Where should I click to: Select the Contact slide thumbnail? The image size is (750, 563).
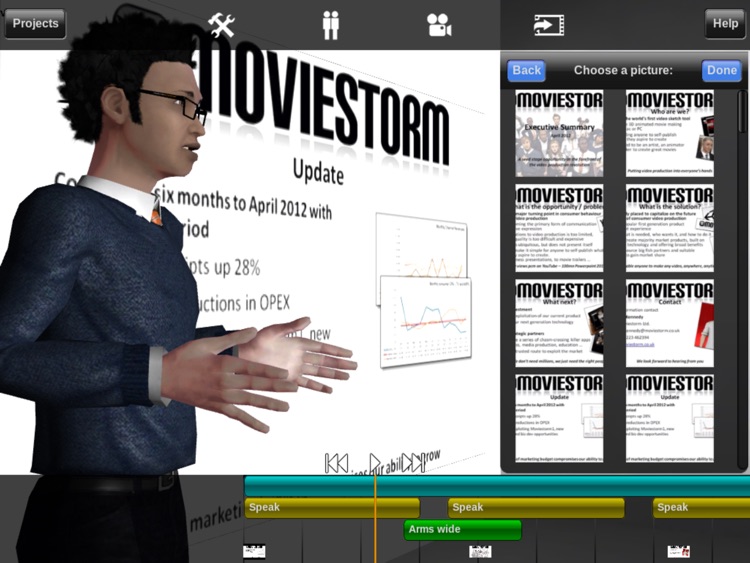tap(670, 323)
